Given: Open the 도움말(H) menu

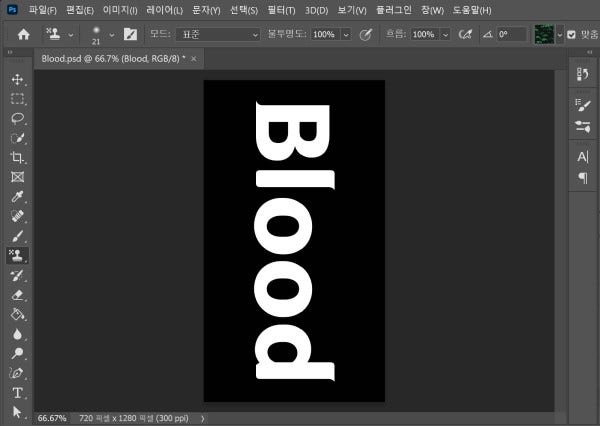Looking at the screenshot, I should pos(472,10).
